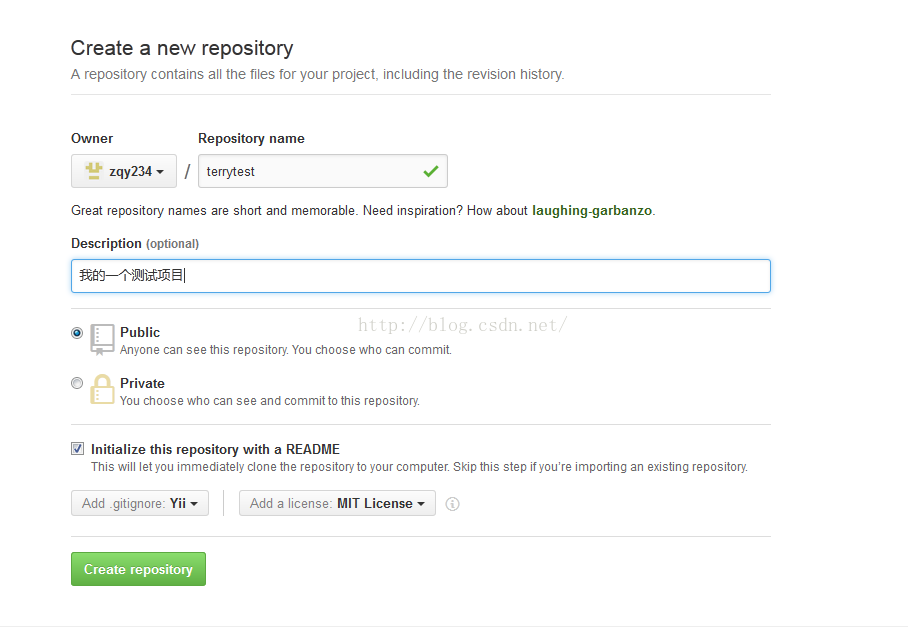Click into the Description text field
This screenshot has width=908, height=628.
(421, 276)
